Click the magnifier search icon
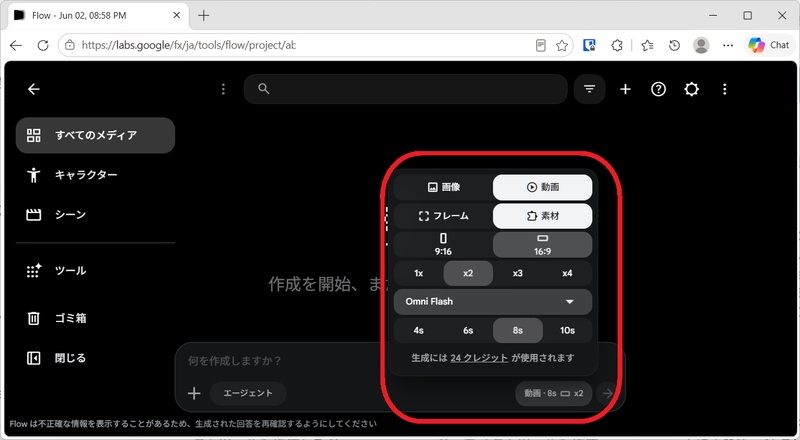The image size is (800, 440). coord(263,89)
